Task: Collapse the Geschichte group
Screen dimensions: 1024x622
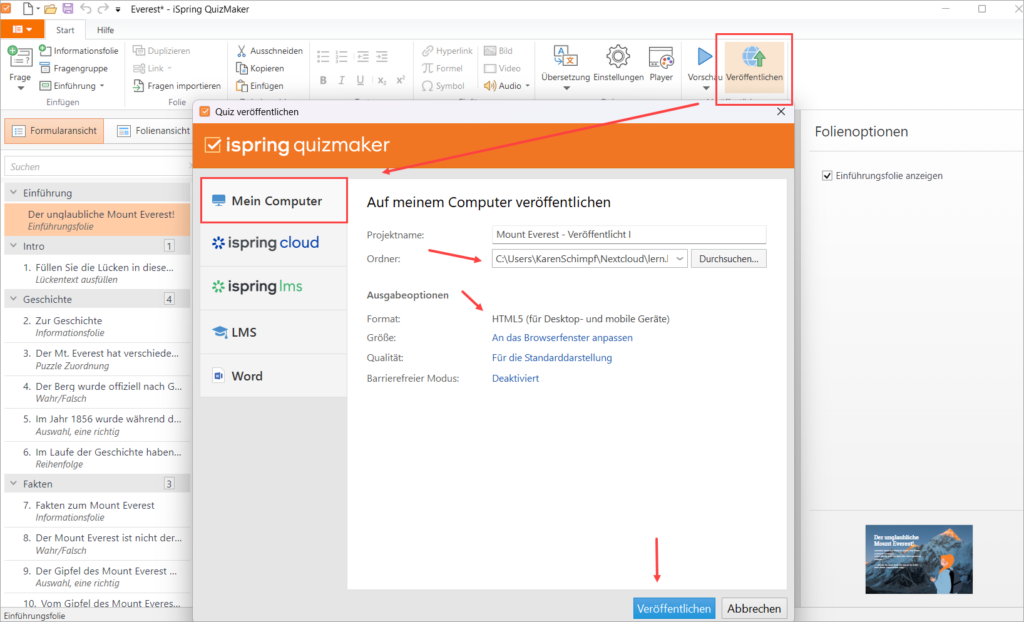Action: pyautogui.click(x=13, y=299)
